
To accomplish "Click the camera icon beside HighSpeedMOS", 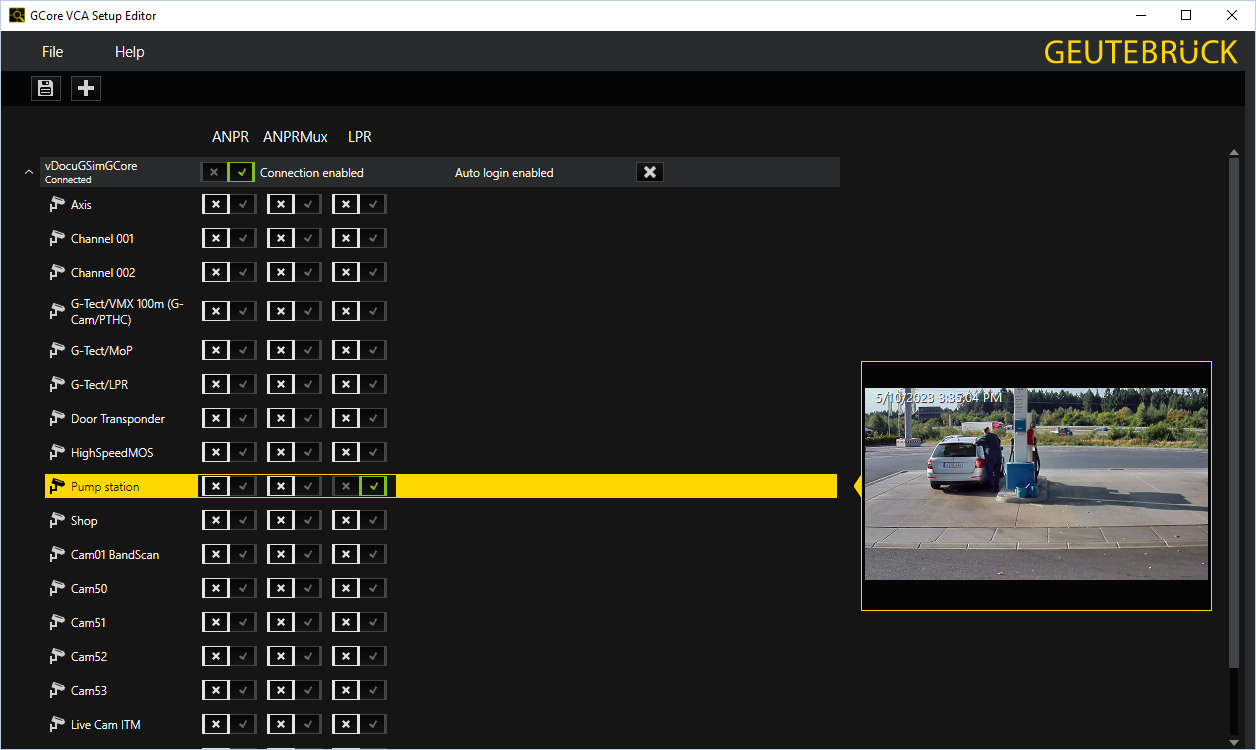I will 57,453.
